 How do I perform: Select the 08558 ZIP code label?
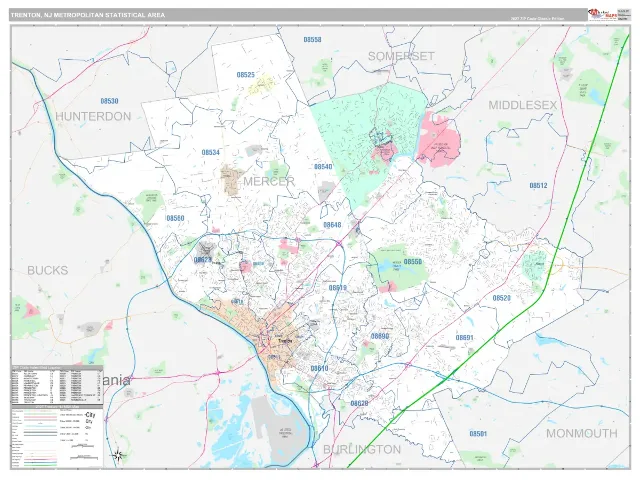pyautogui.click(x=312, y=40)
